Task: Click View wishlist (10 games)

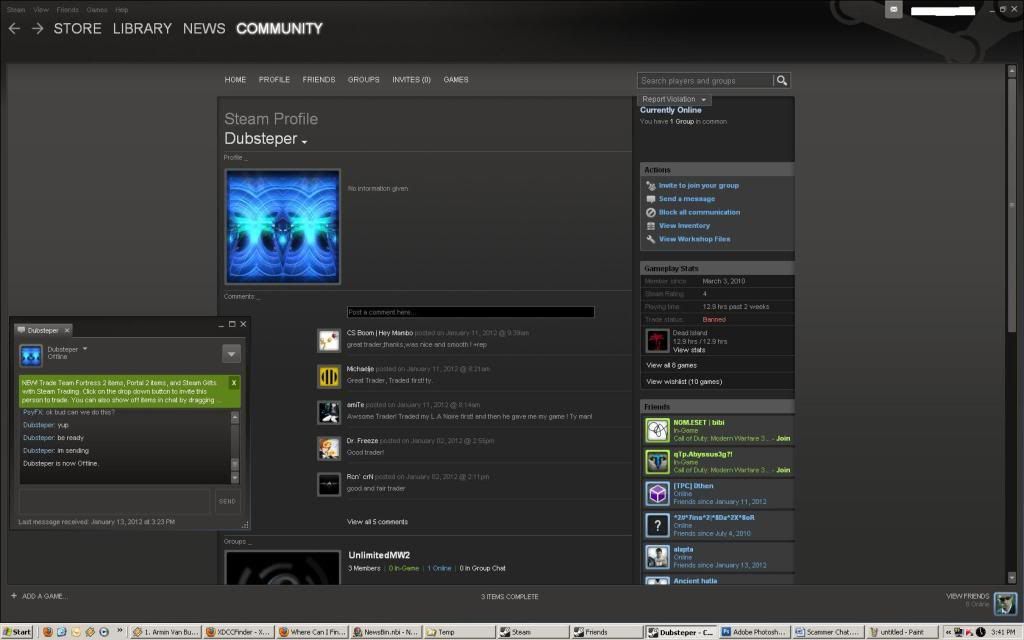Action: click(x=684, y=381)
